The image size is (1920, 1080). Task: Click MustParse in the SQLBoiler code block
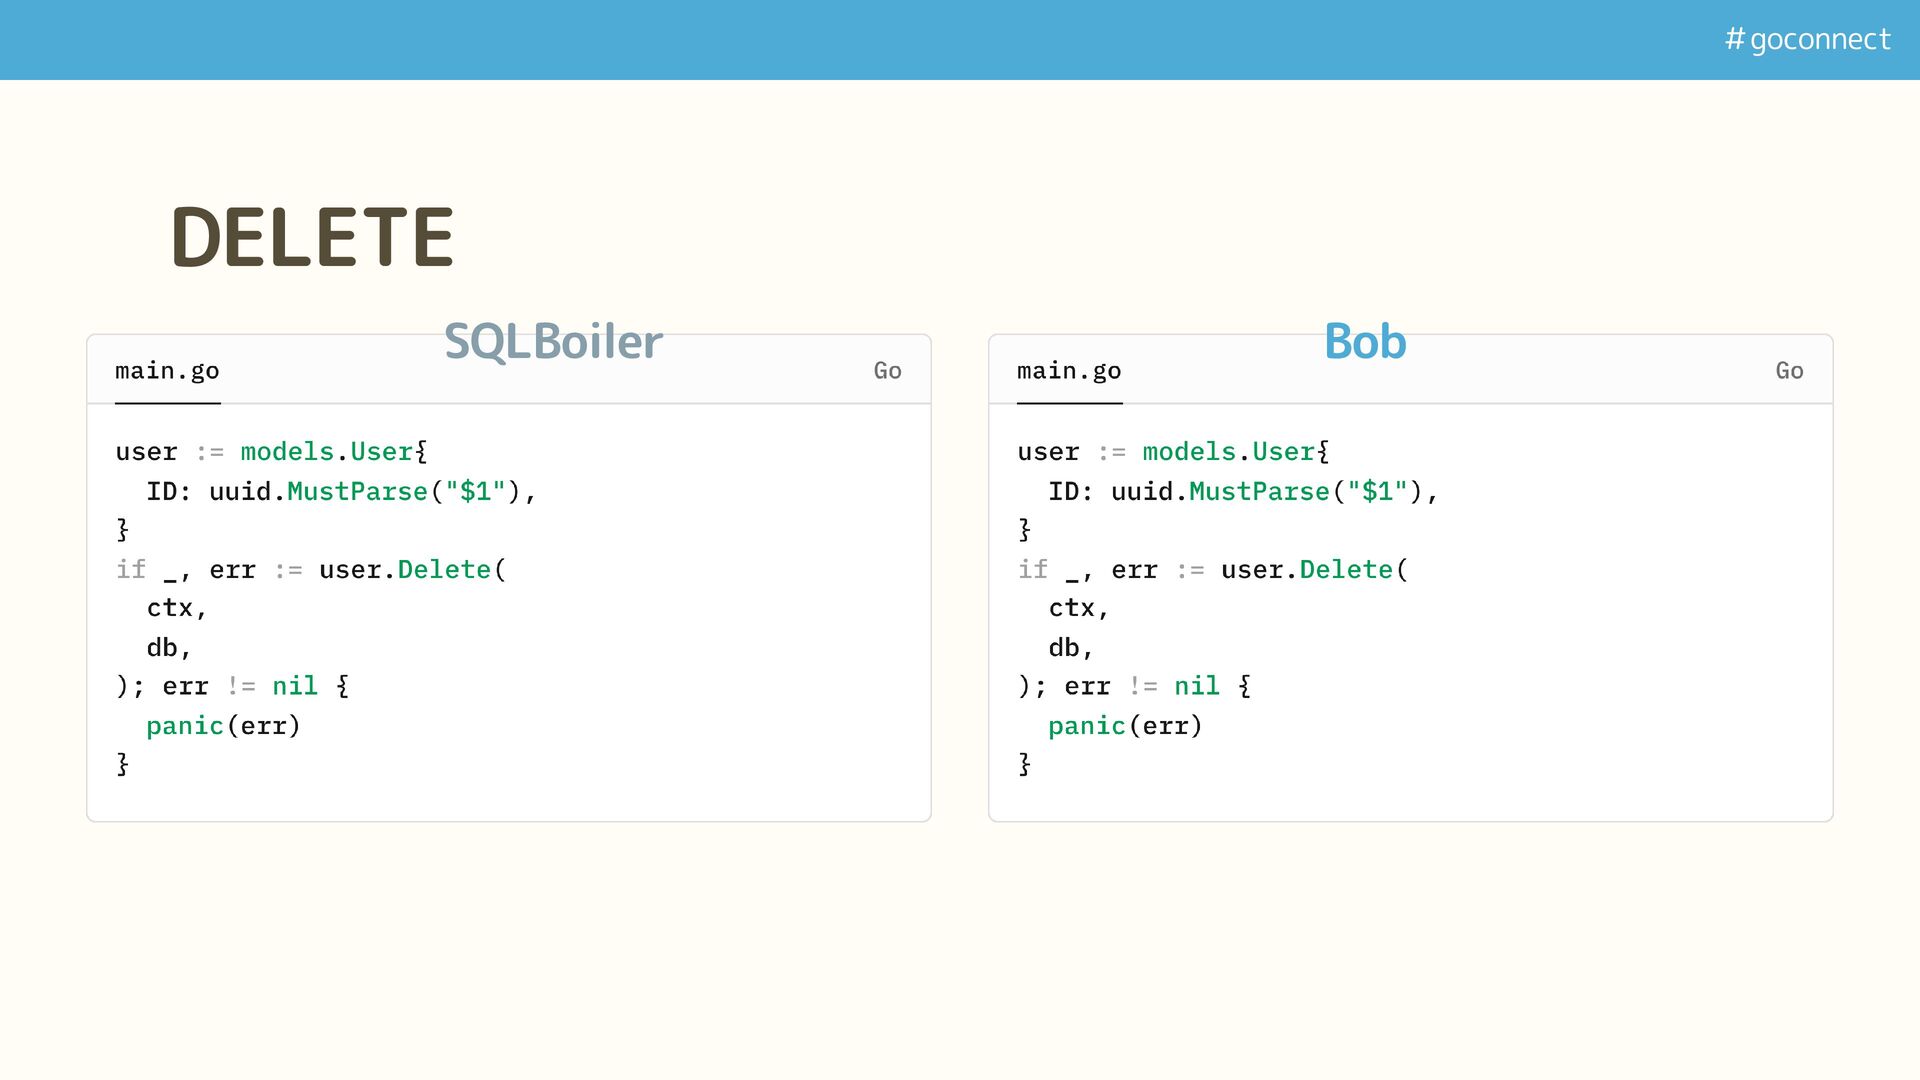[357, 492]
